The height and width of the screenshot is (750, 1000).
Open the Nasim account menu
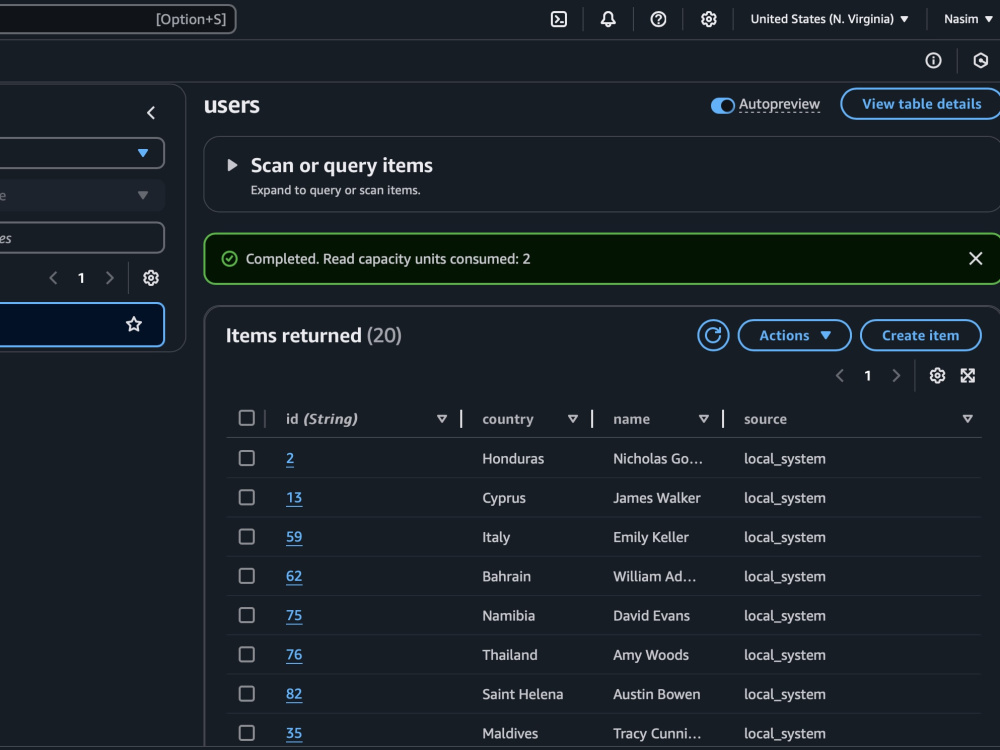pyautogui.click(x=967, y=19)
